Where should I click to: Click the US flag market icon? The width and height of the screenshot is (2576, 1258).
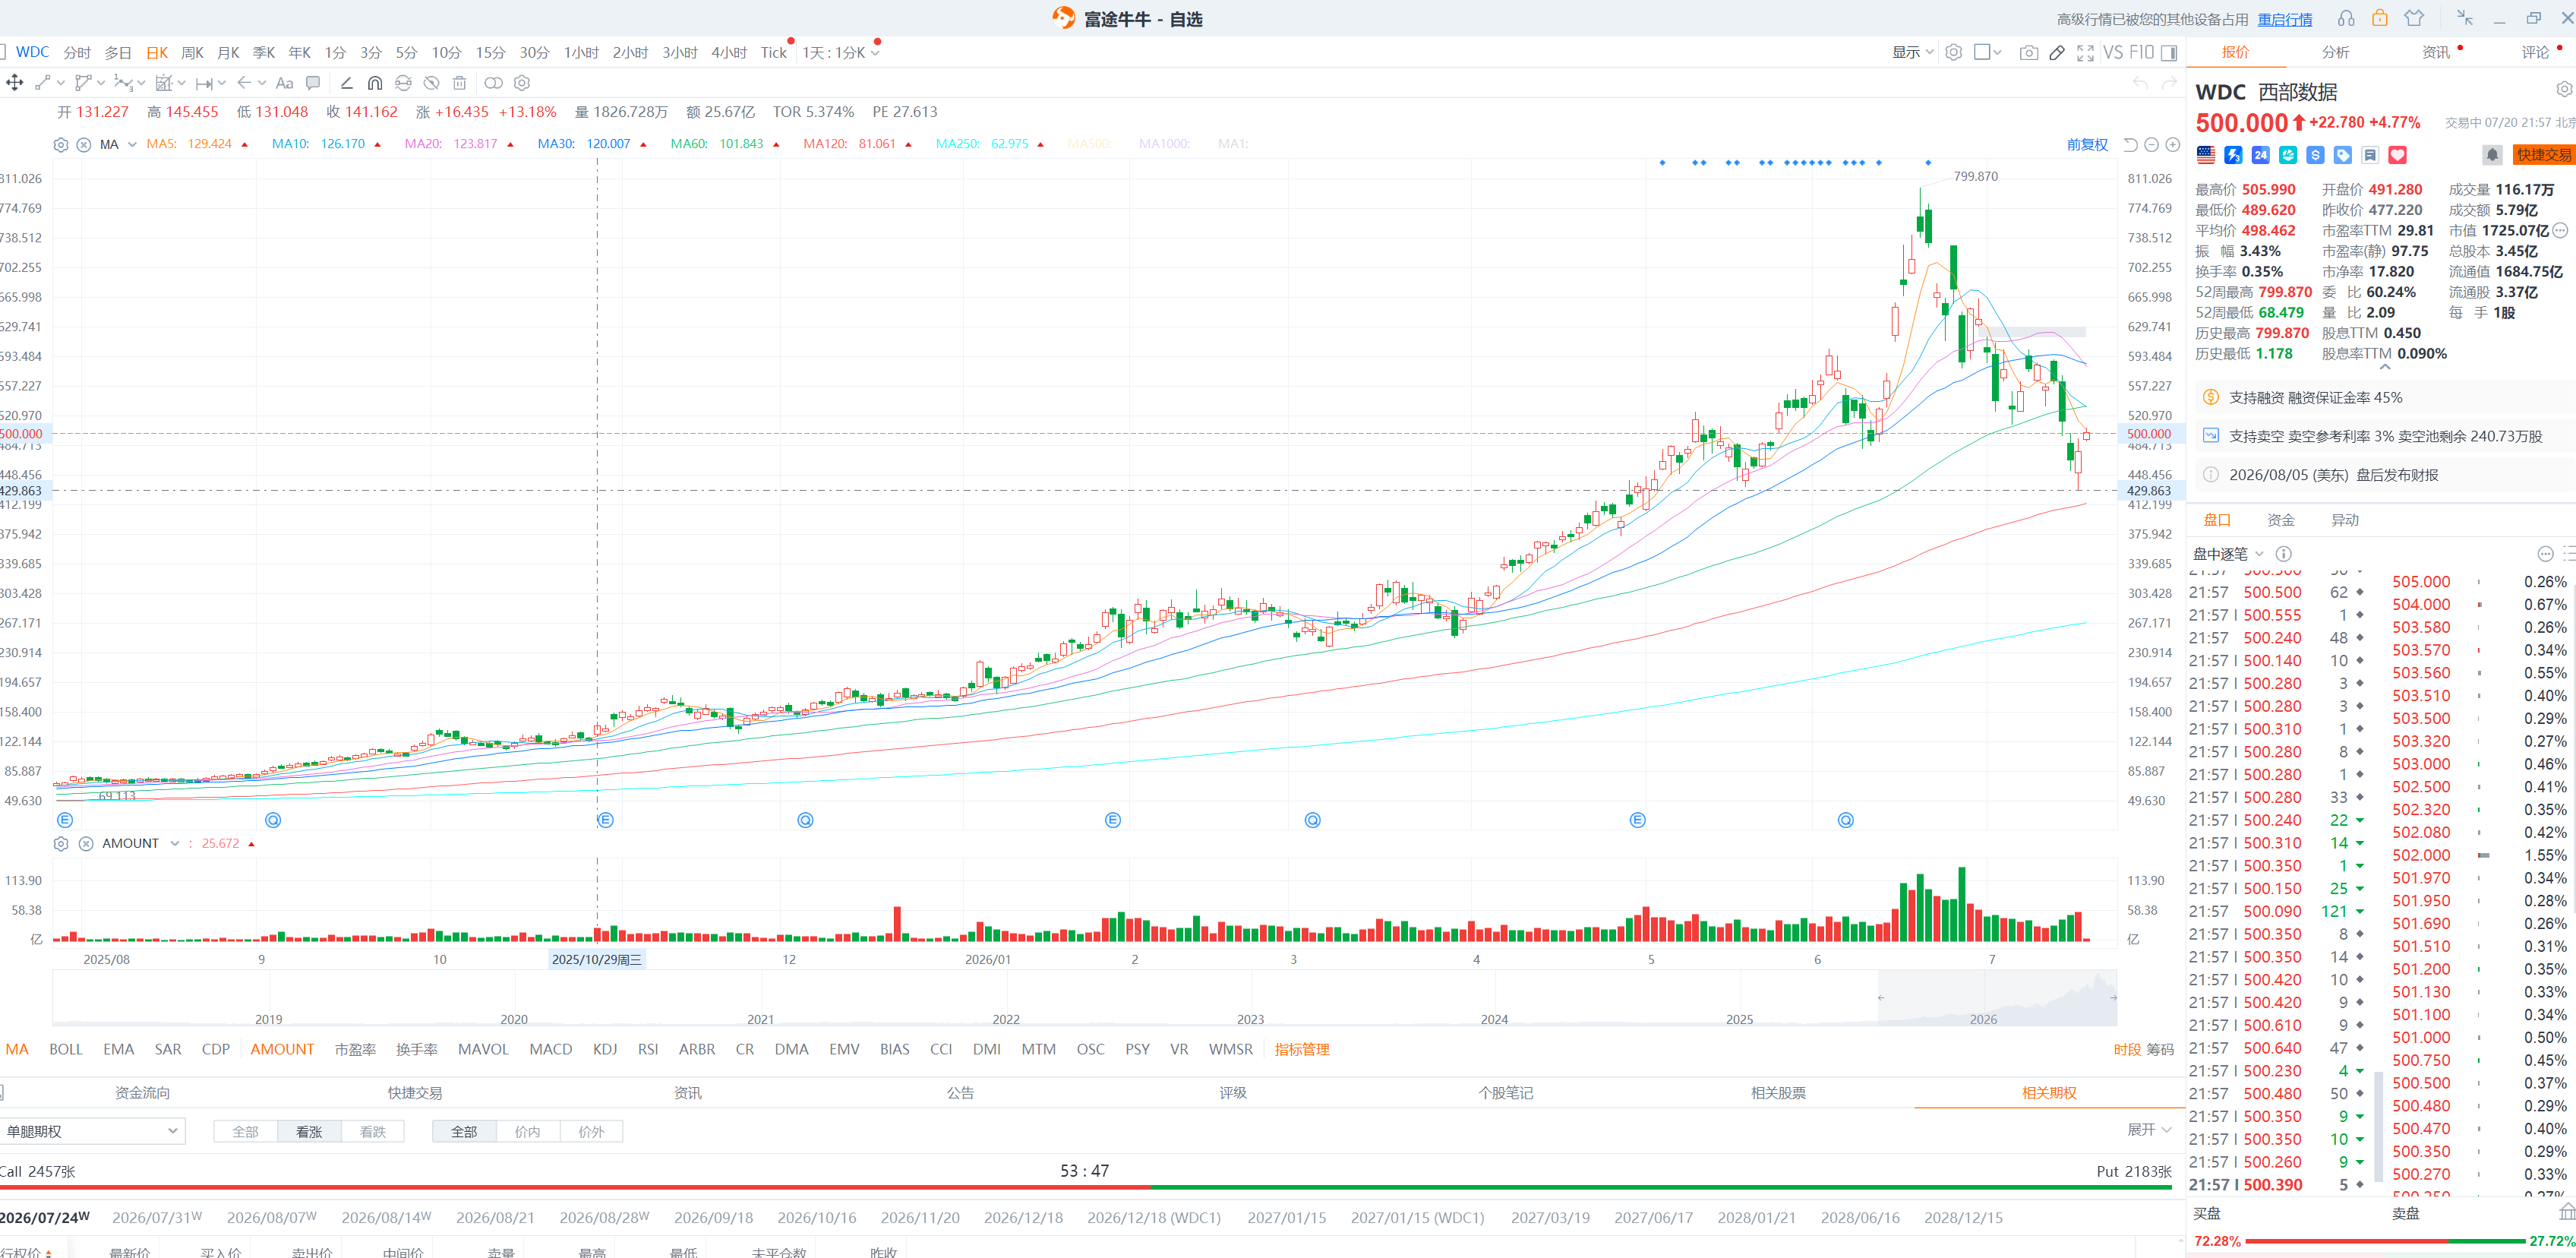click(x=2206, y=155)
